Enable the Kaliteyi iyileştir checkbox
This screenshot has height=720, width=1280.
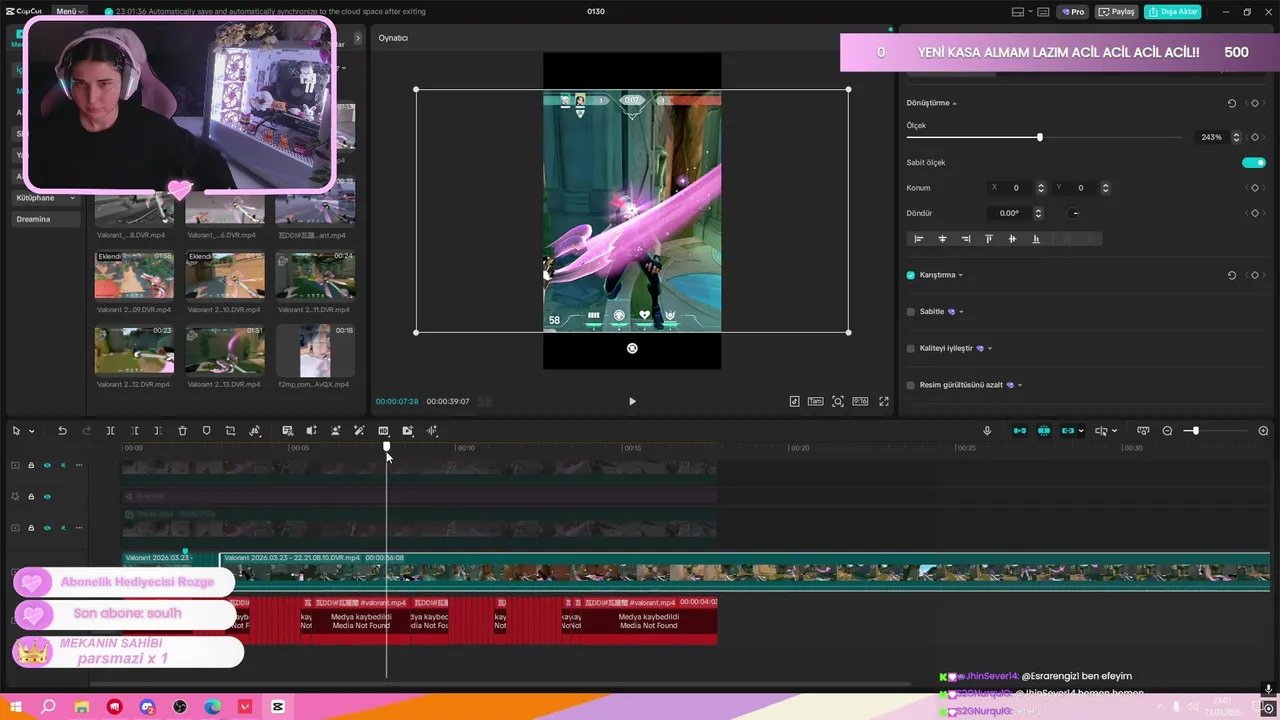pyautogui.click(x=910, y=348)
